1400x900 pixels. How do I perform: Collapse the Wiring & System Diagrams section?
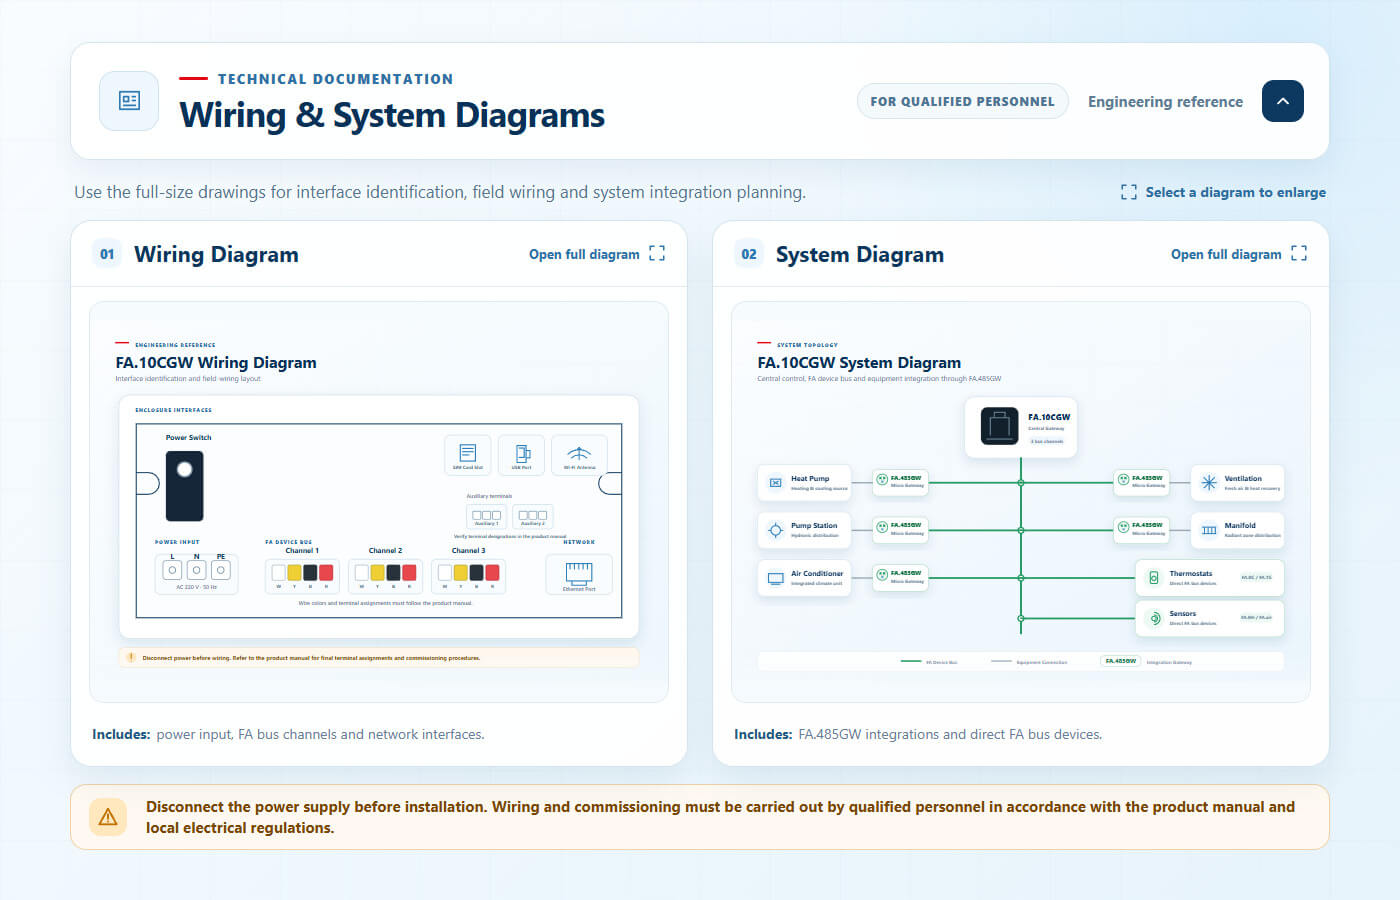coord(1282,101)
